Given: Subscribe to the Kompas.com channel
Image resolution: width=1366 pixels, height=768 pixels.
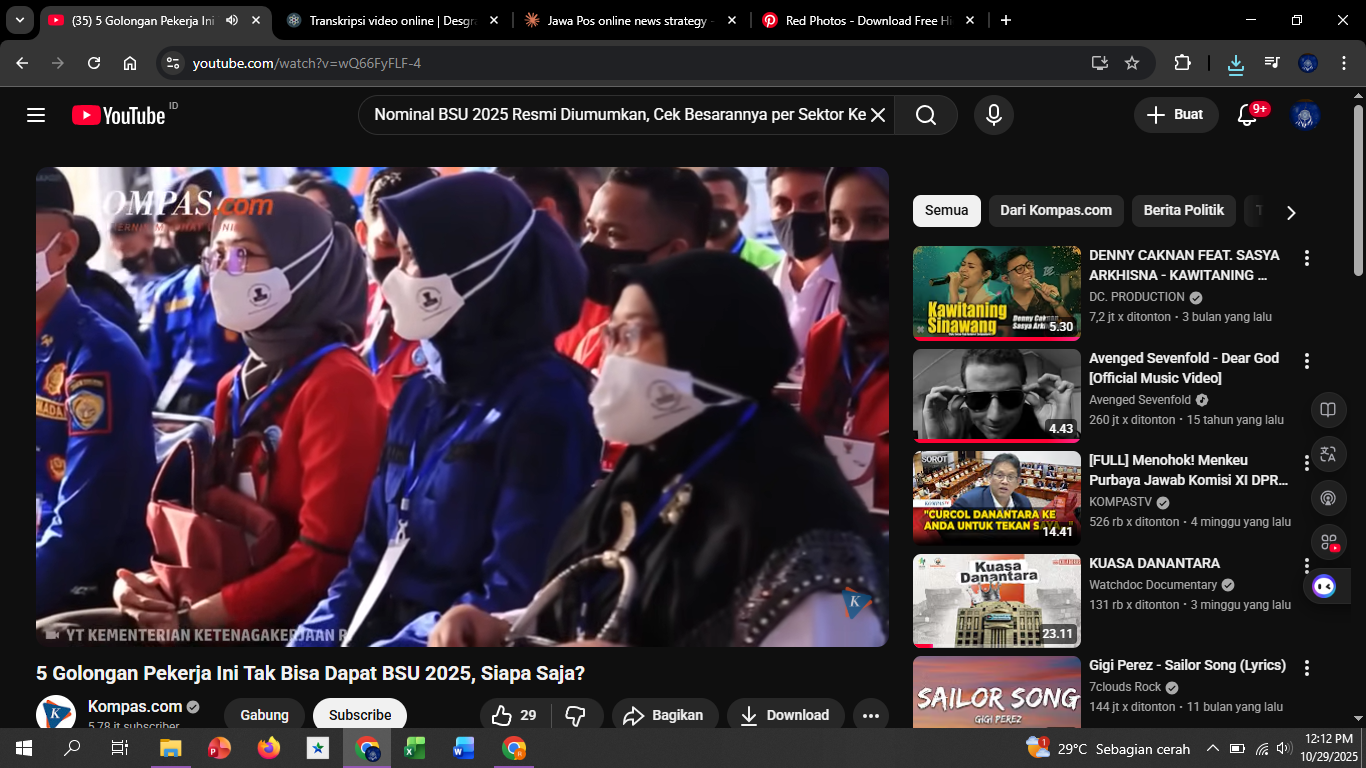Looking at the screenshot, I should [360, 715].
